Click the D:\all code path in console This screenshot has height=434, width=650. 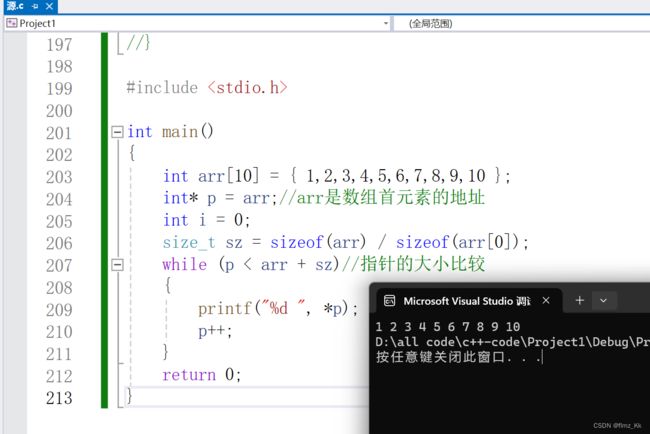point(512,342)
